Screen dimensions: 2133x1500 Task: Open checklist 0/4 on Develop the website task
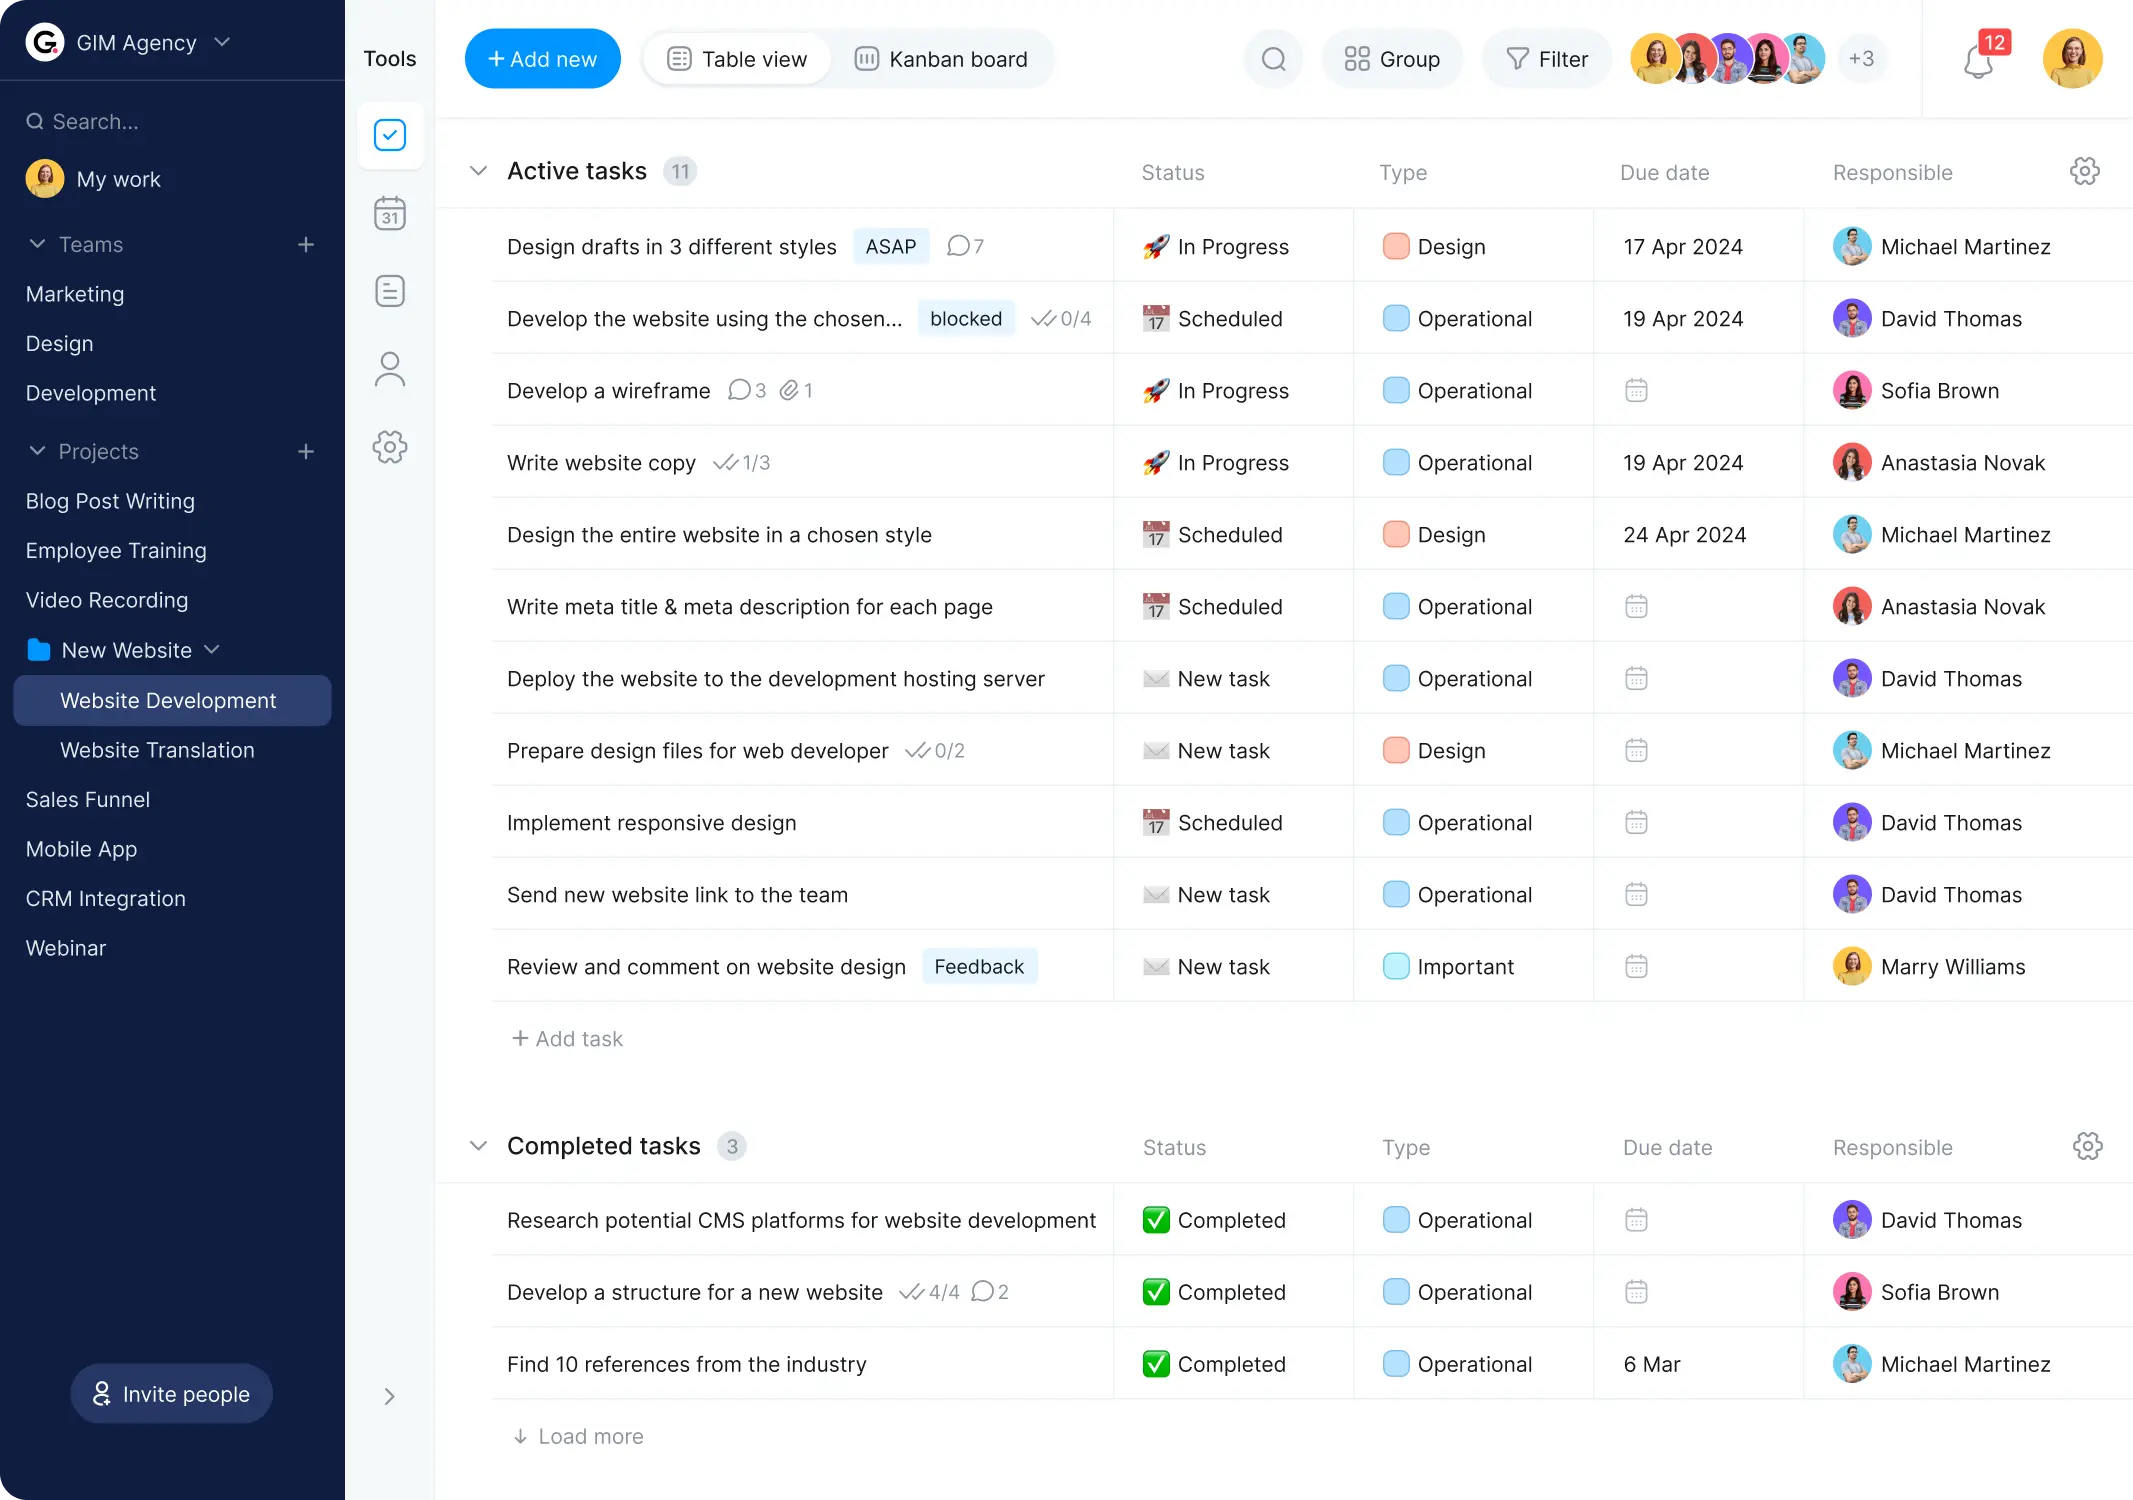click(x=1061, y=319)
